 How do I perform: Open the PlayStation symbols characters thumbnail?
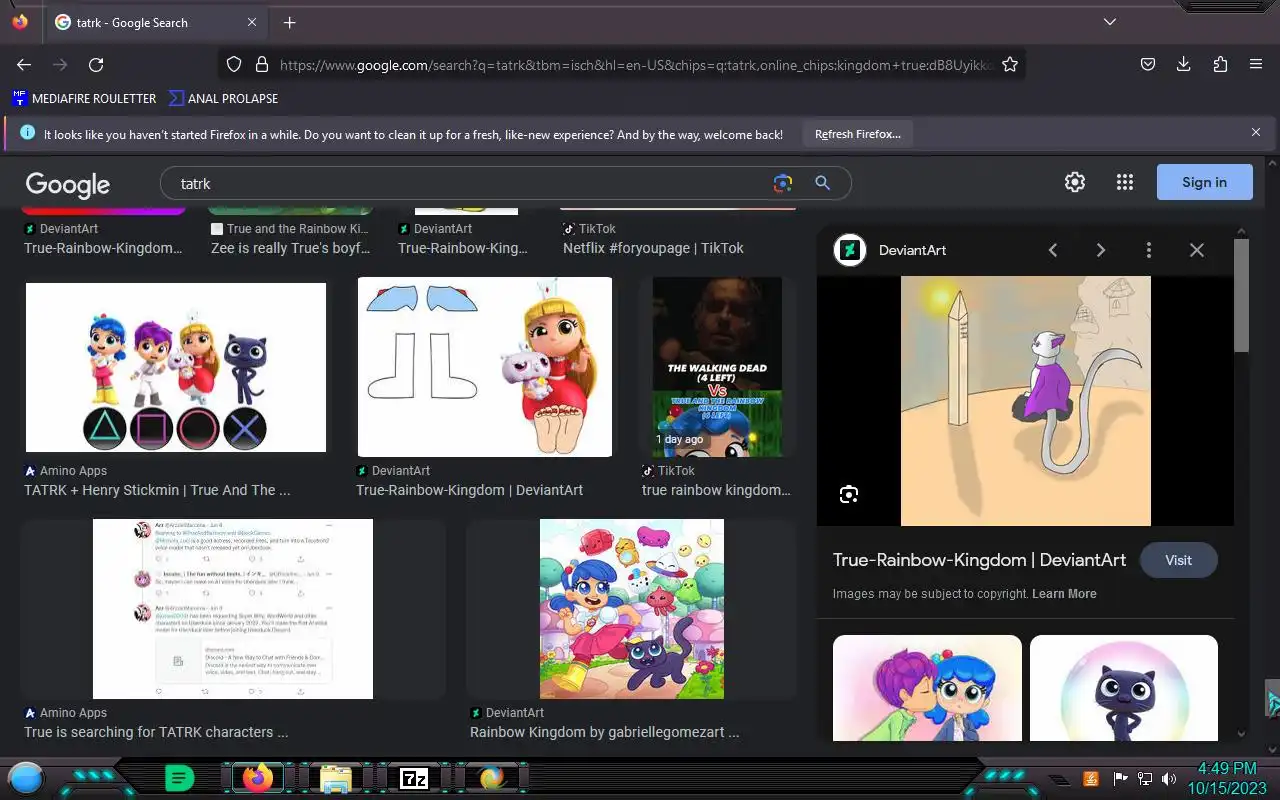(x=176, y=367)
